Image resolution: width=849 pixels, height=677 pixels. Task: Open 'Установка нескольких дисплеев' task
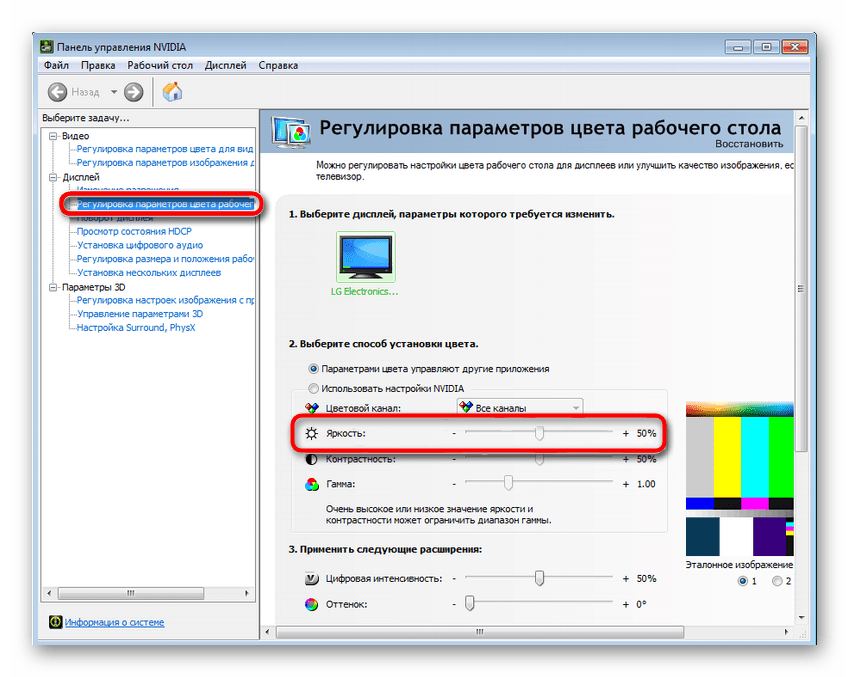pyautogui.click(x=149, y=272)
